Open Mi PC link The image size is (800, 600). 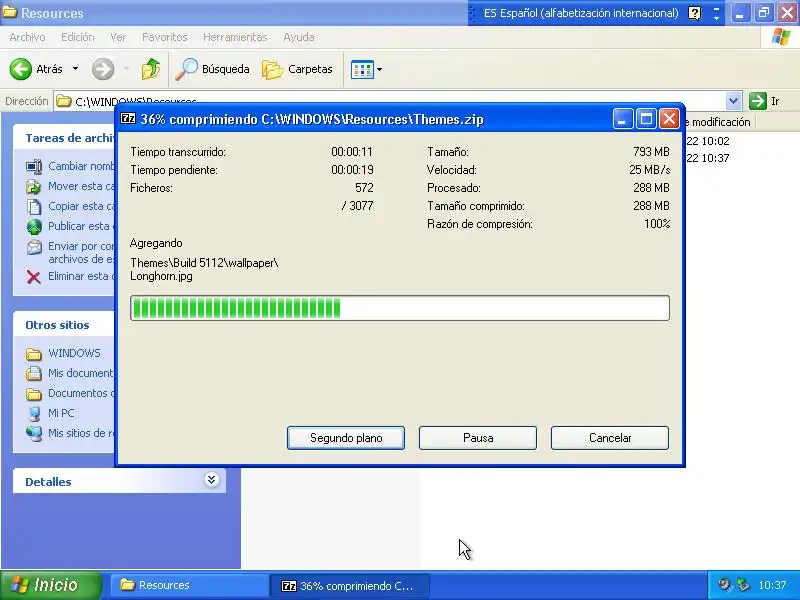(61, 413)
